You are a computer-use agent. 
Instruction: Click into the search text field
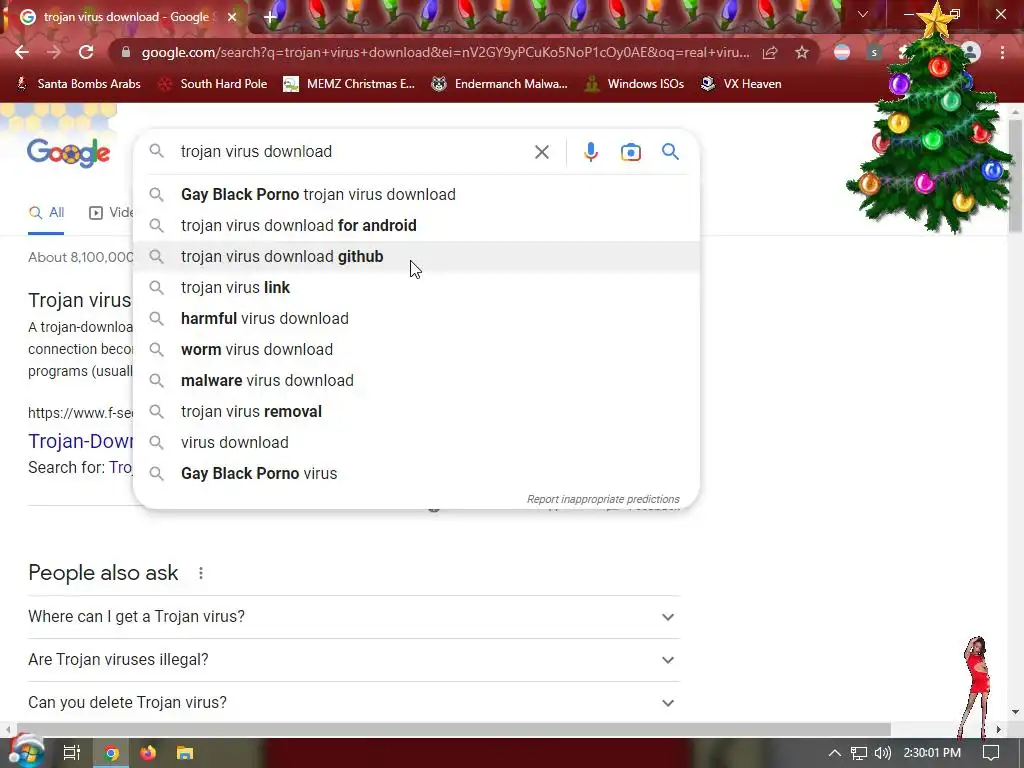[353, 152]
